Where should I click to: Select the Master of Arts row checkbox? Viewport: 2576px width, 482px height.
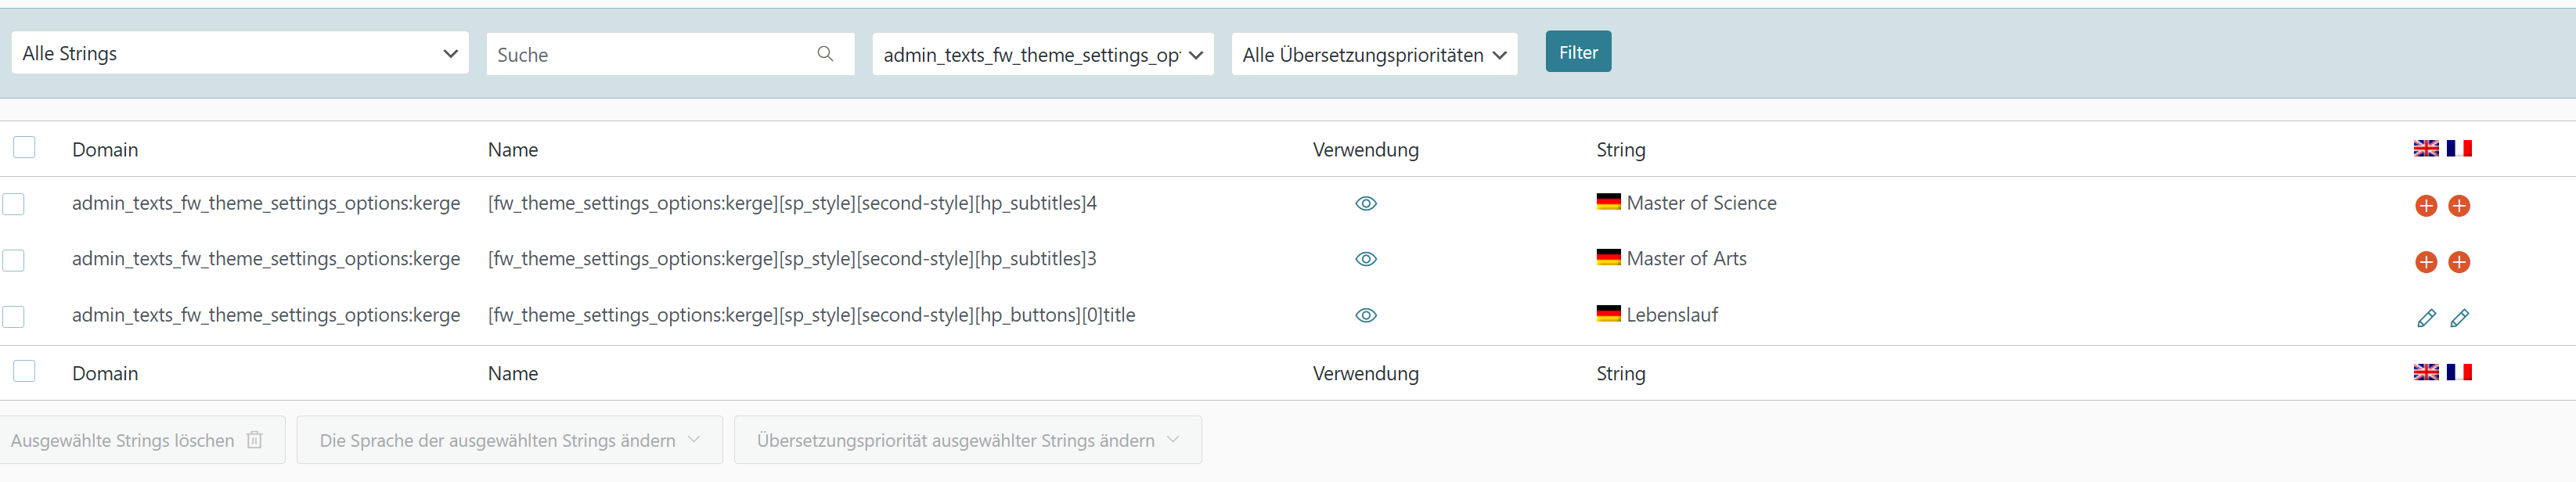click(13, 260)
